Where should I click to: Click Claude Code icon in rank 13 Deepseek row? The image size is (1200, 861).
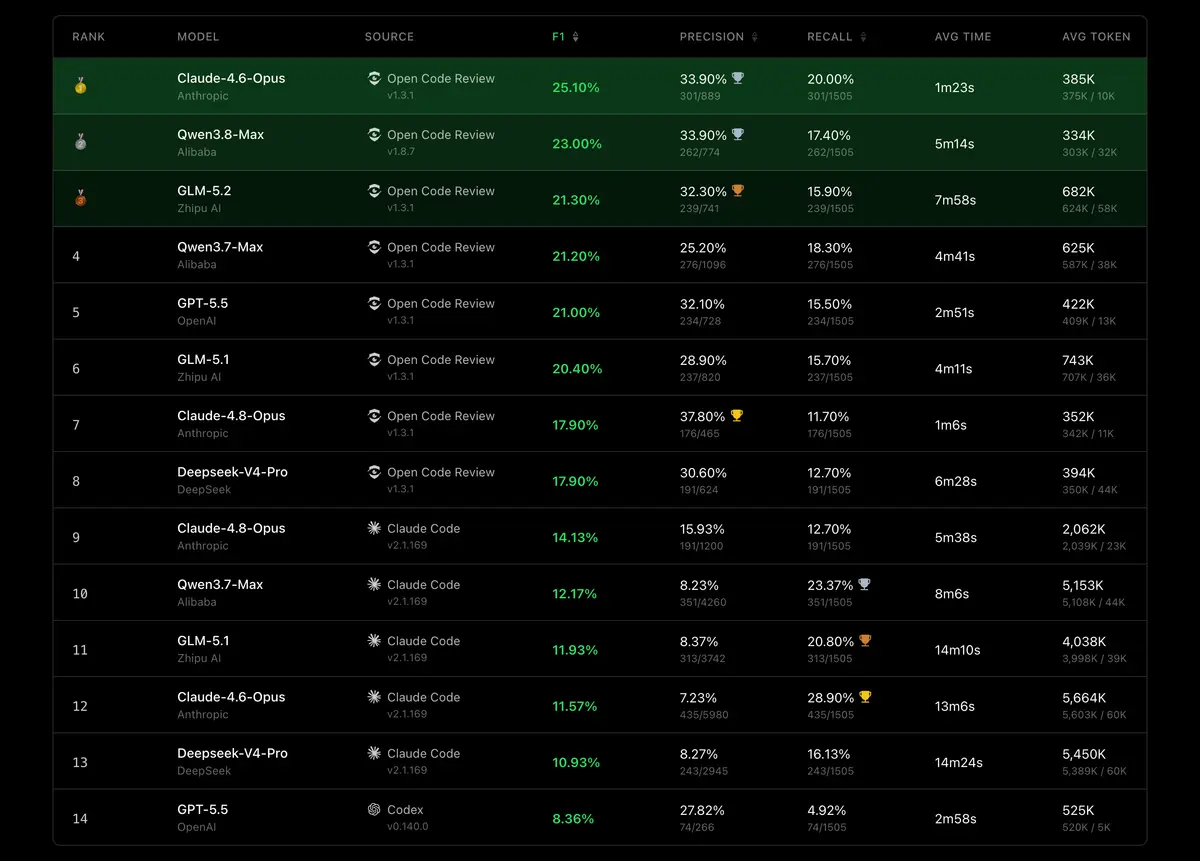point(374,753)
